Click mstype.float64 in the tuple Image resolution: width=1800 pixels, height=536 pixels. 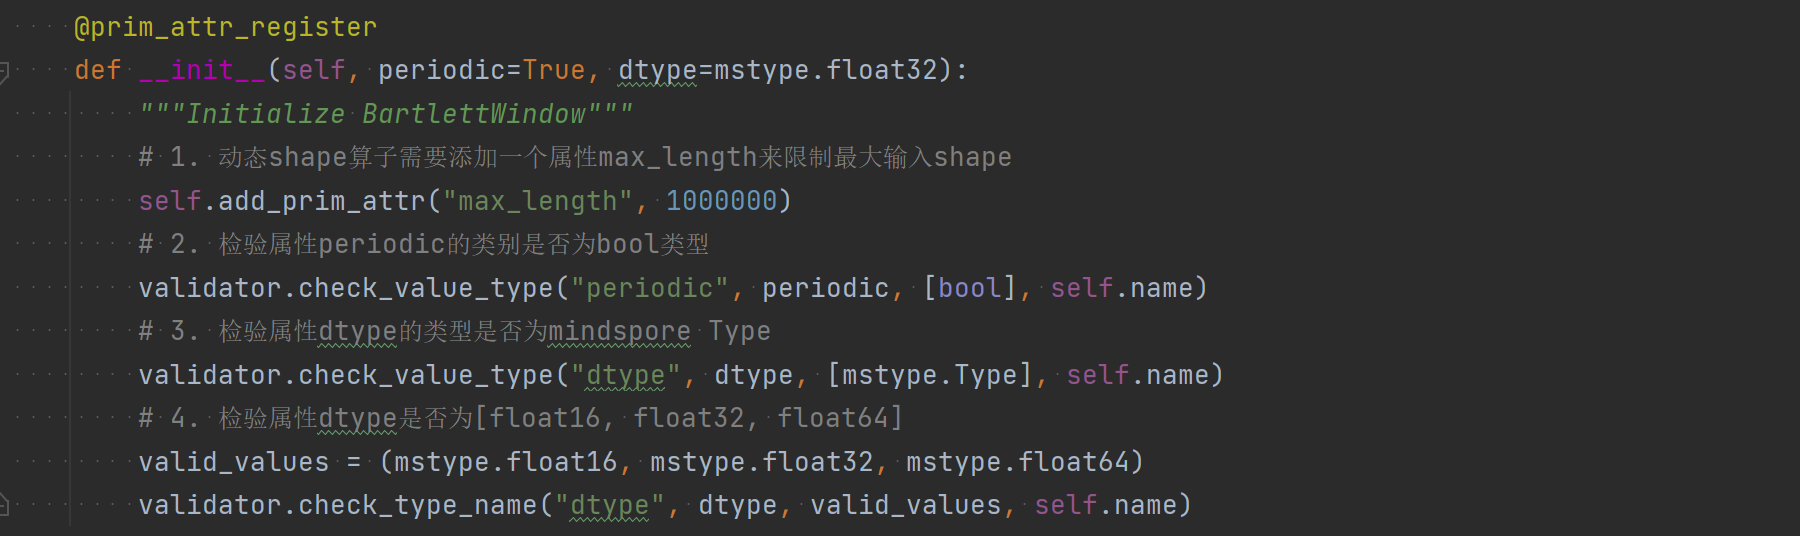pos(1017,462)
